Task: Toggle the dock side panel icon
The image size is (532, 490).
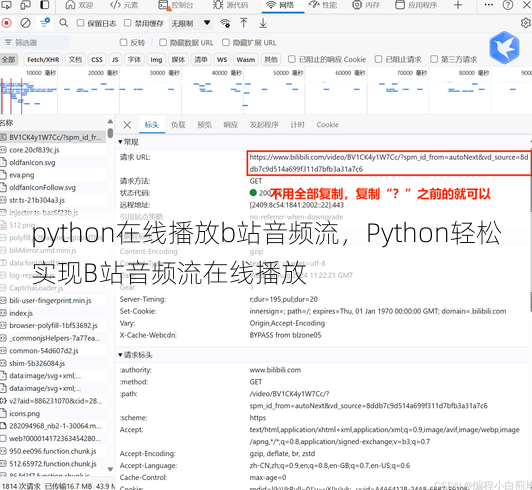Action: (x=44, y=5)
